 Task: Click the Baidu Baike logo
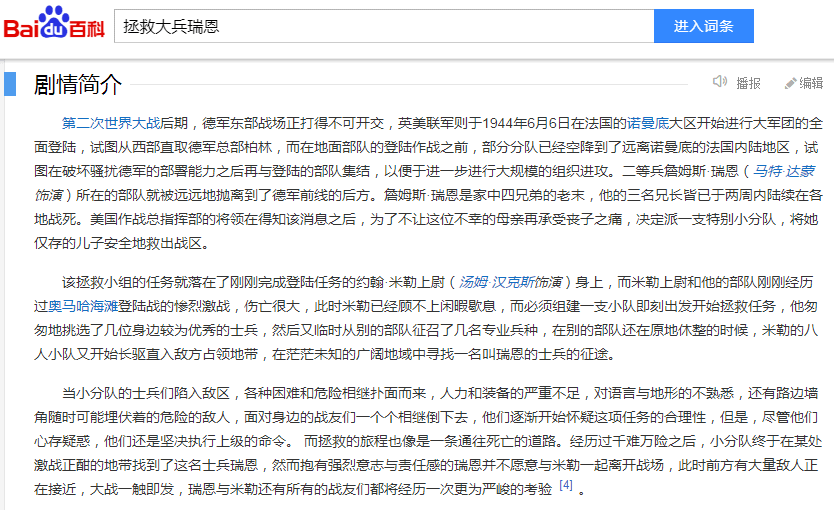tap(54, 23)
